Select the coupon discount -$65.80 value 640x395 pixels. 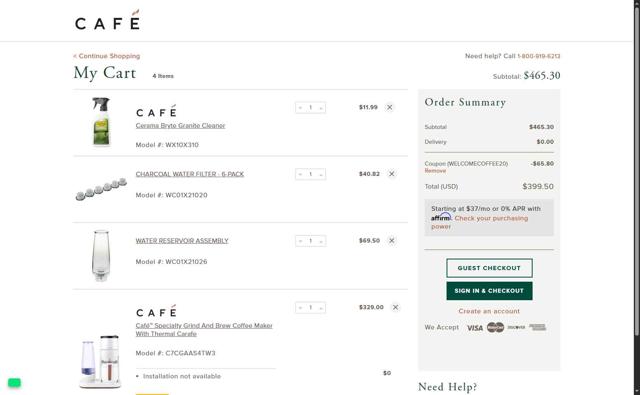(542, 164)
